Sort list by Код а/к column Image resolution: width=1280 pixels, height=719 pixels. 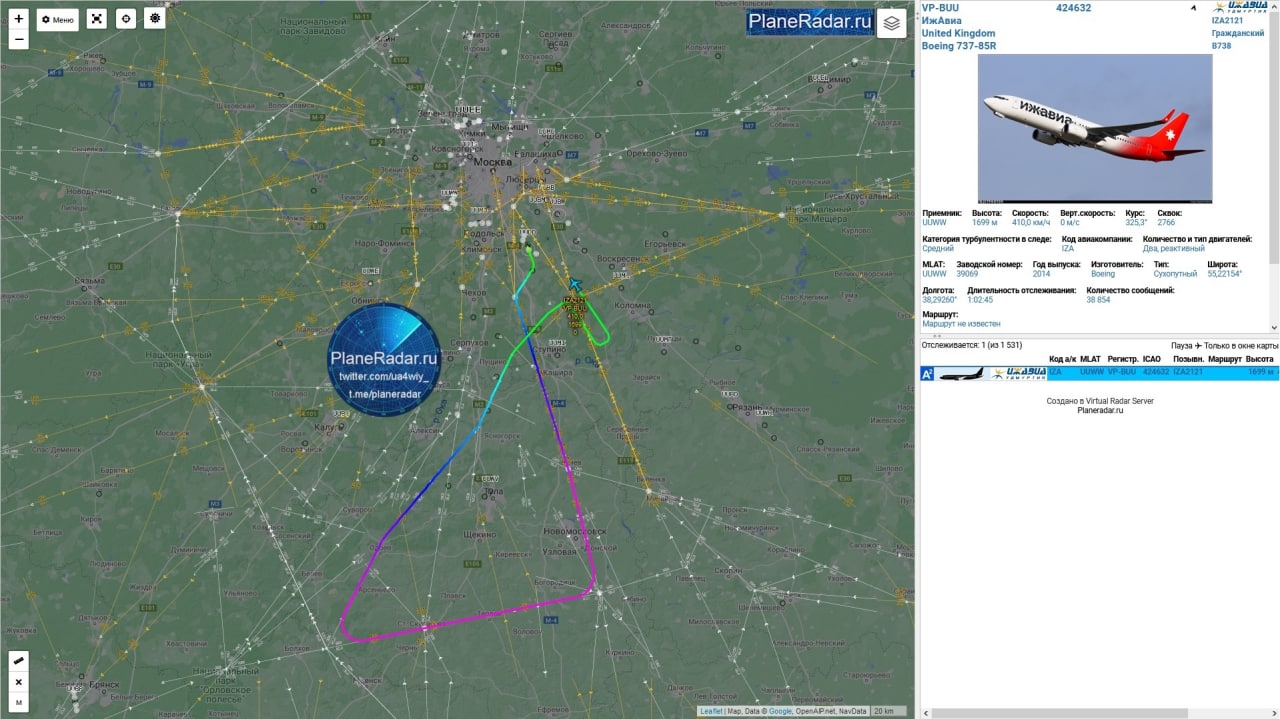pyautogui.click(x=1062, y=359)
